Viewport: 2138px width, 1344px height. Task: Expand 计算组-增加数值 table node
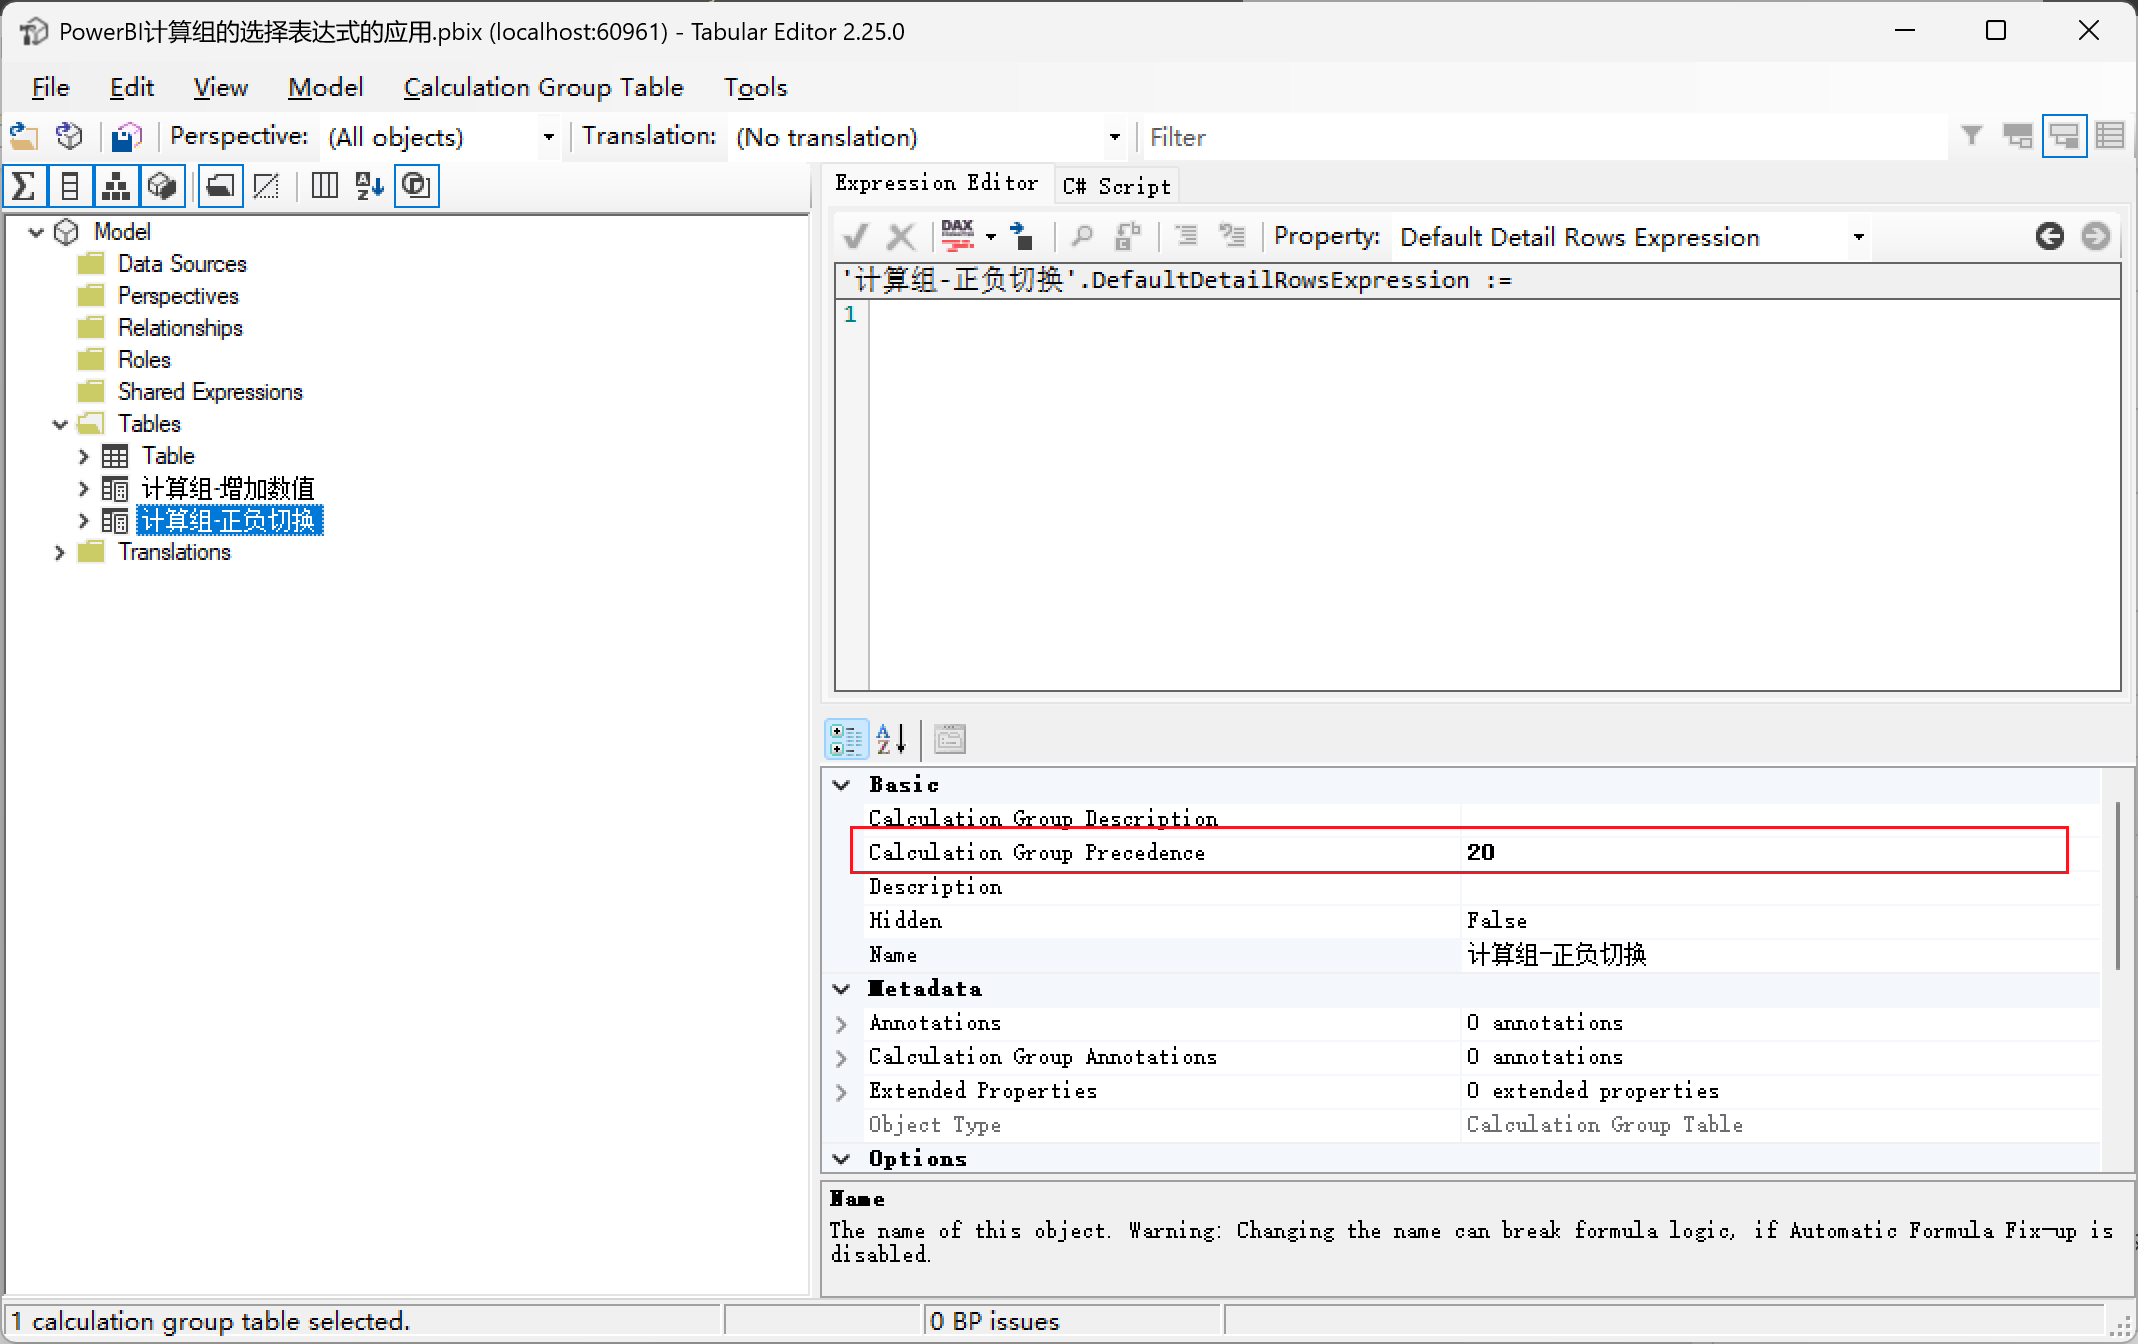click(84, 489)
